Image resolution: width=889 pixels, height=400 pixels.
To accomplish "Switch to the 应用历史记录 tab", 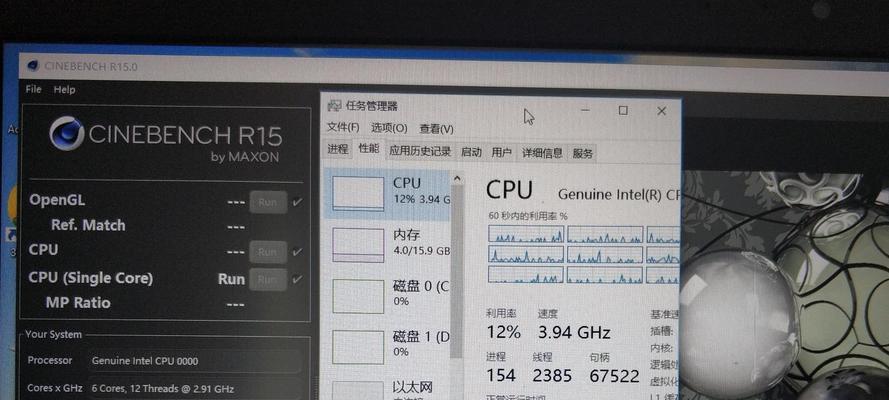I will pos(420,151).
